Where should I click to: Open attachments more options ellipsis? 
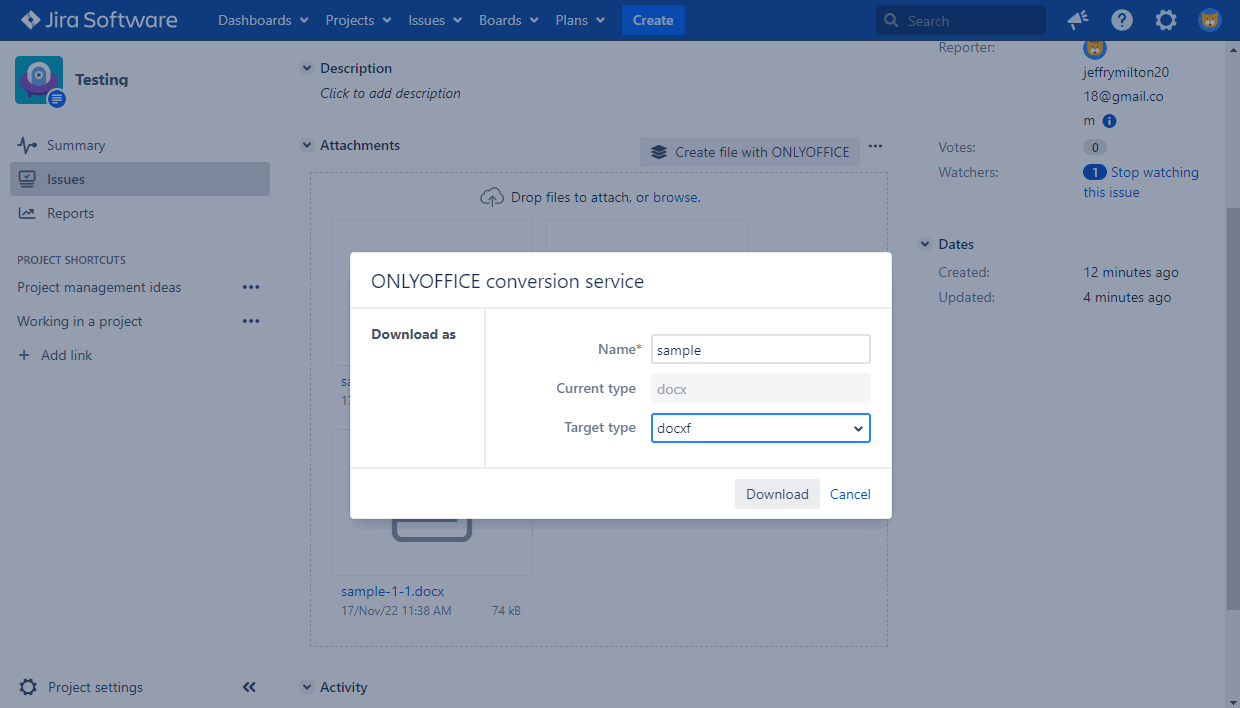click(875, 146)
